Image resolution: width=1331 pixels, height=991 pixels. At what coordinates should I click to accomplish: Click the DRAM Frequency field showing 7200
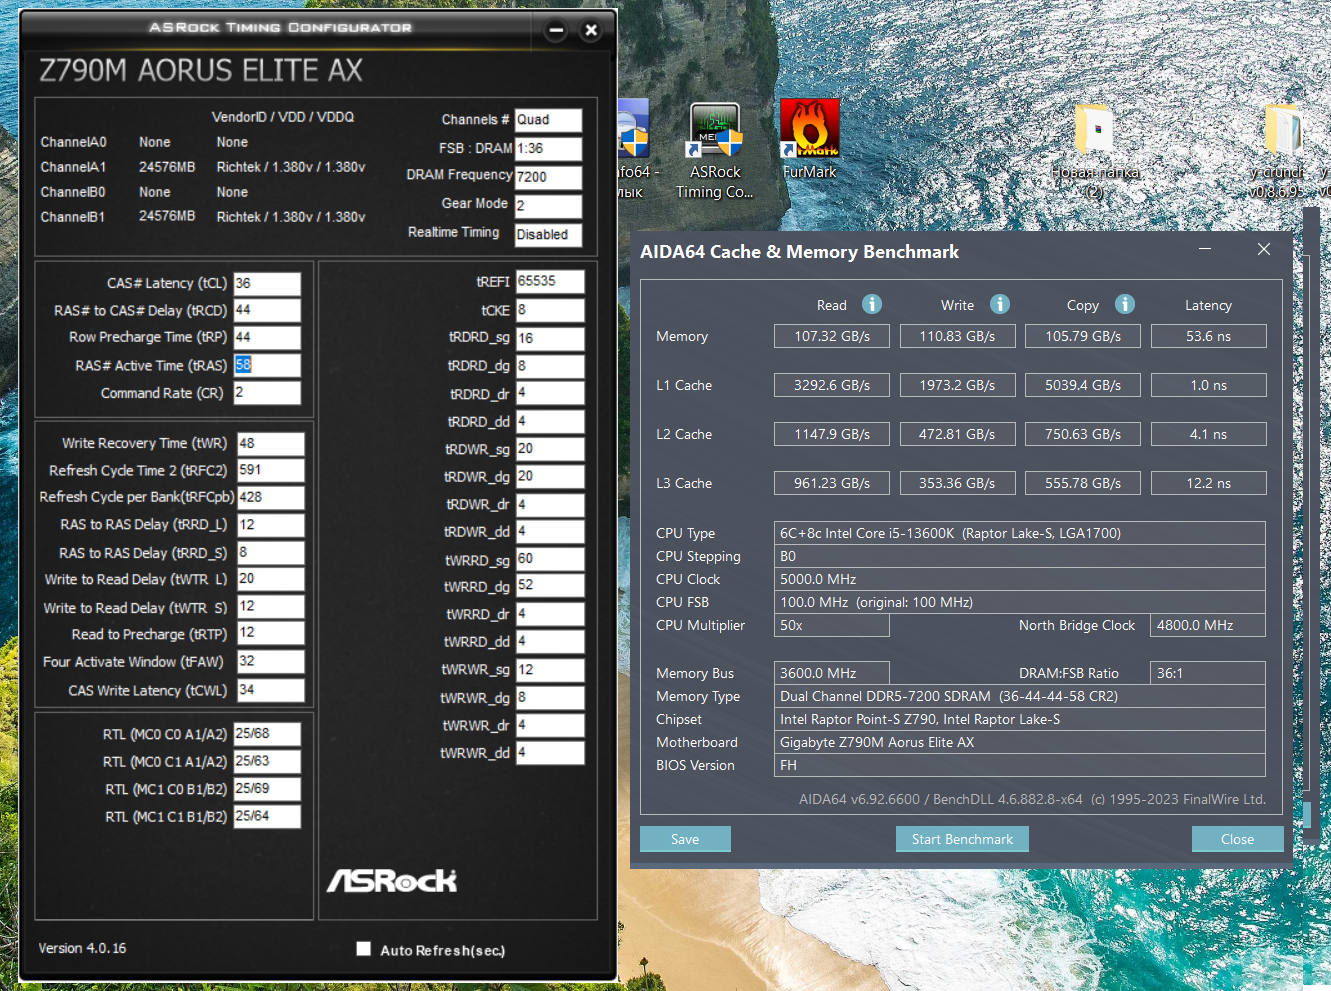click(548, 177)
